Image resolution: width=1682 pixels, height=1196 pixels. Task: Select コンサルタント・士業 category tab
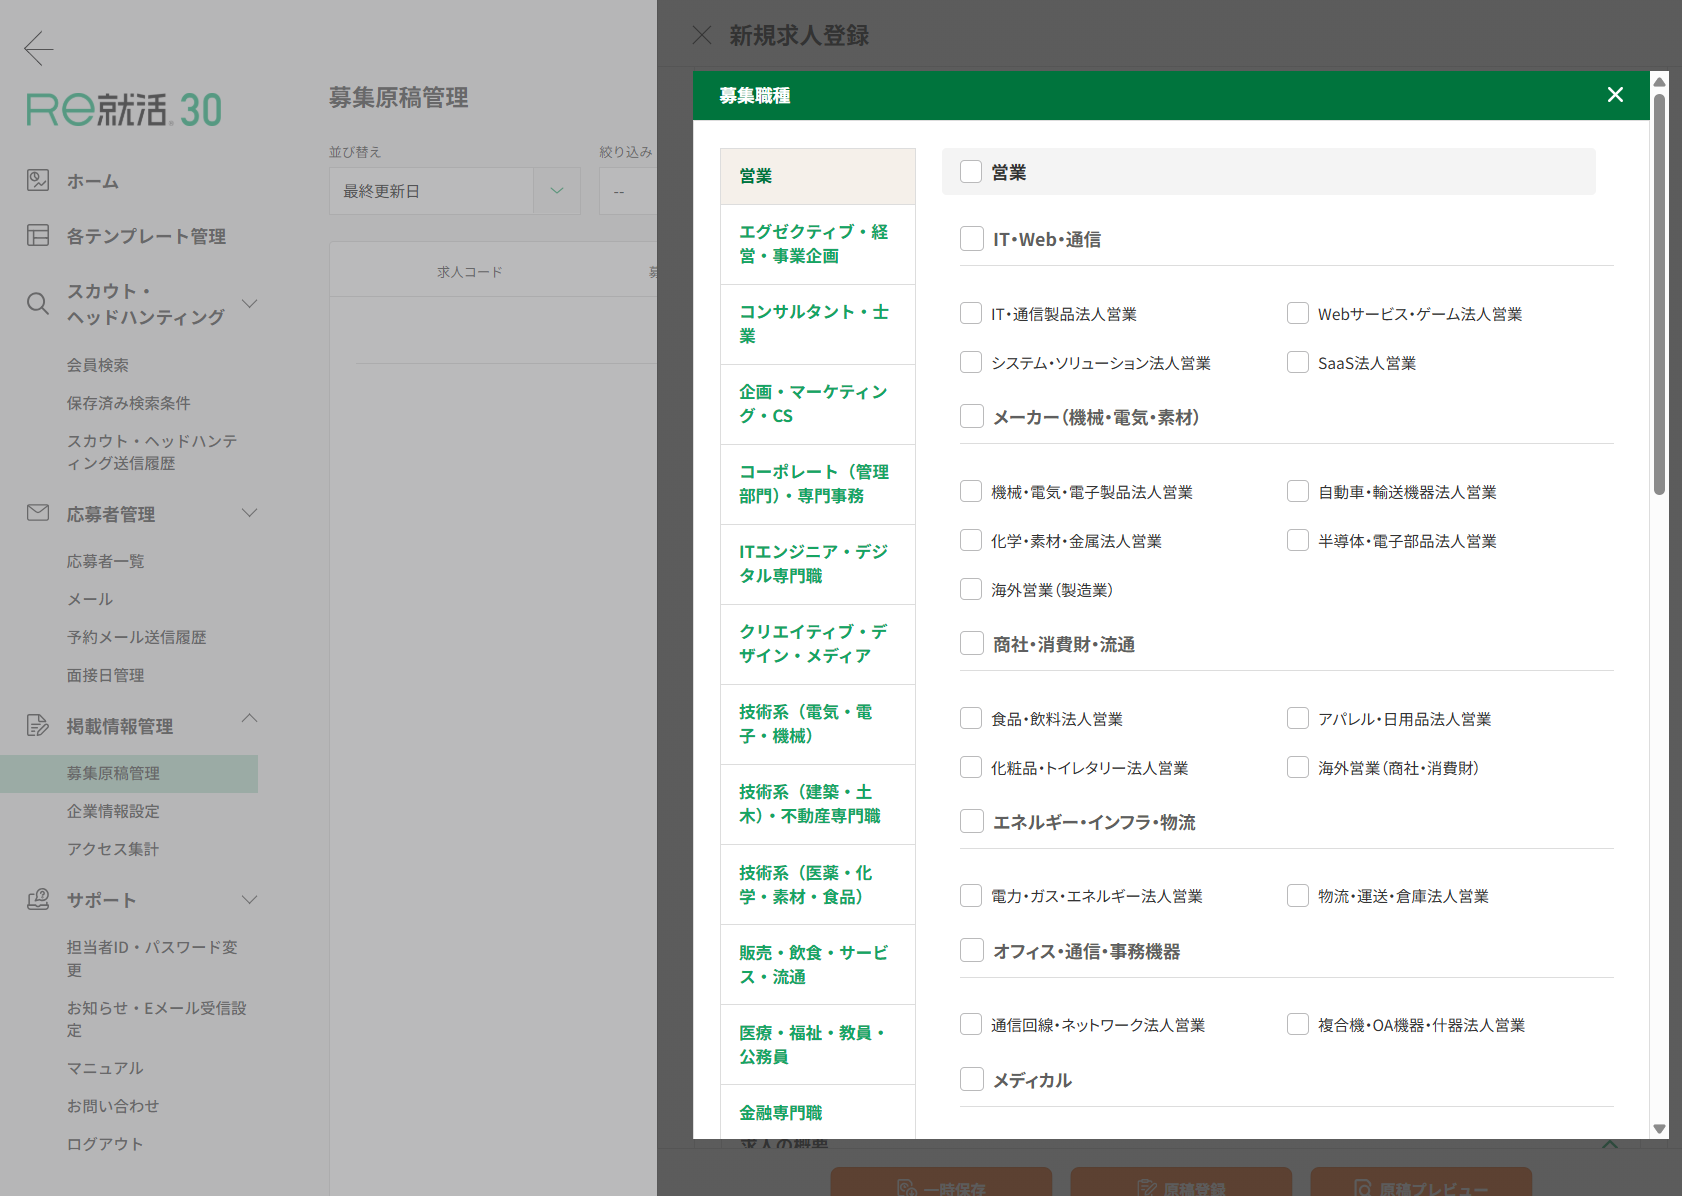pyautogui.click(x=818, y=324)
